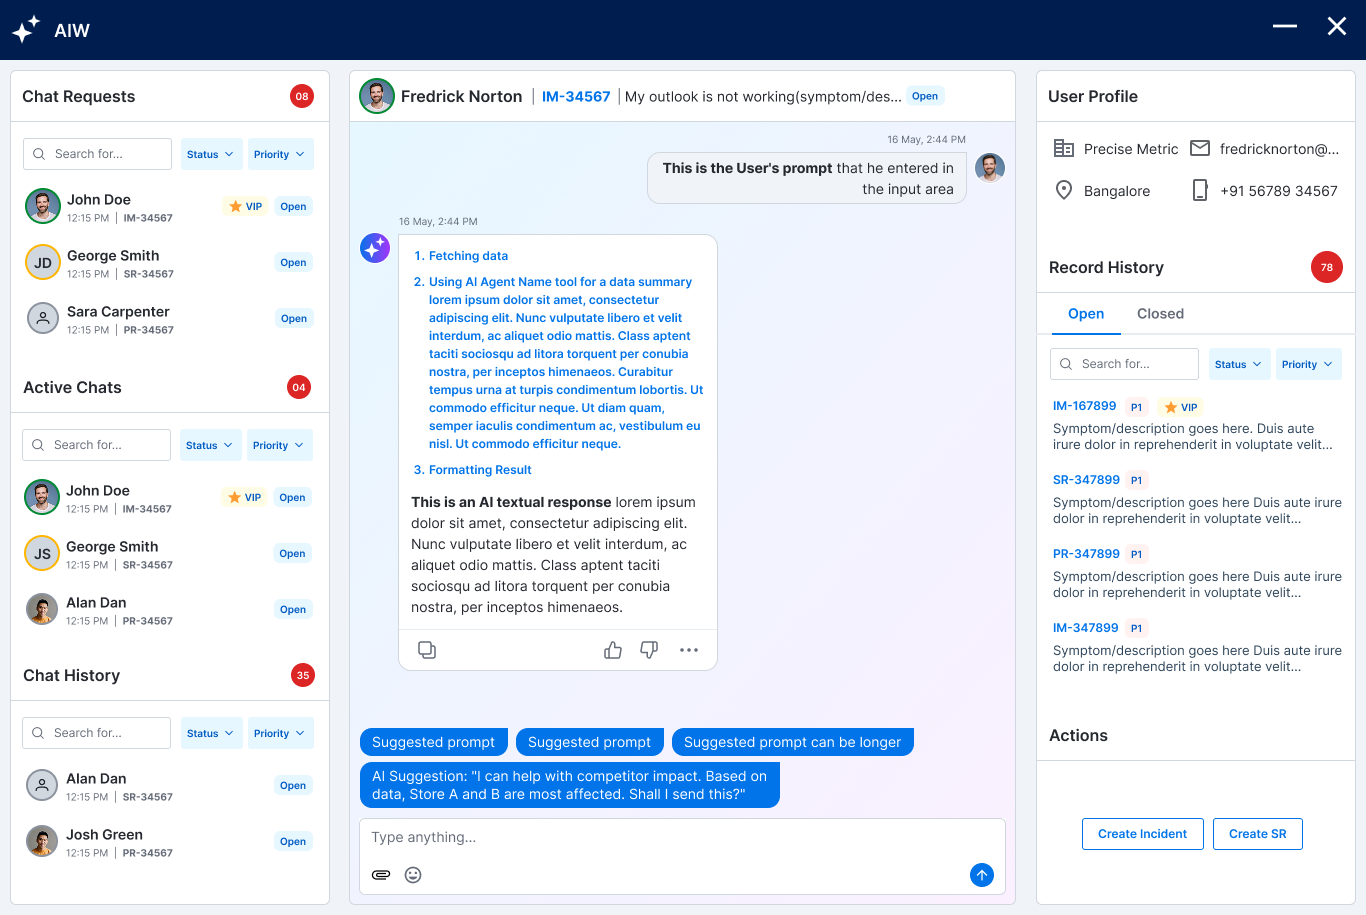Open the Status dropdown in Chat Requests
This screenshot has width=1366, height=915.
[211, 153]
